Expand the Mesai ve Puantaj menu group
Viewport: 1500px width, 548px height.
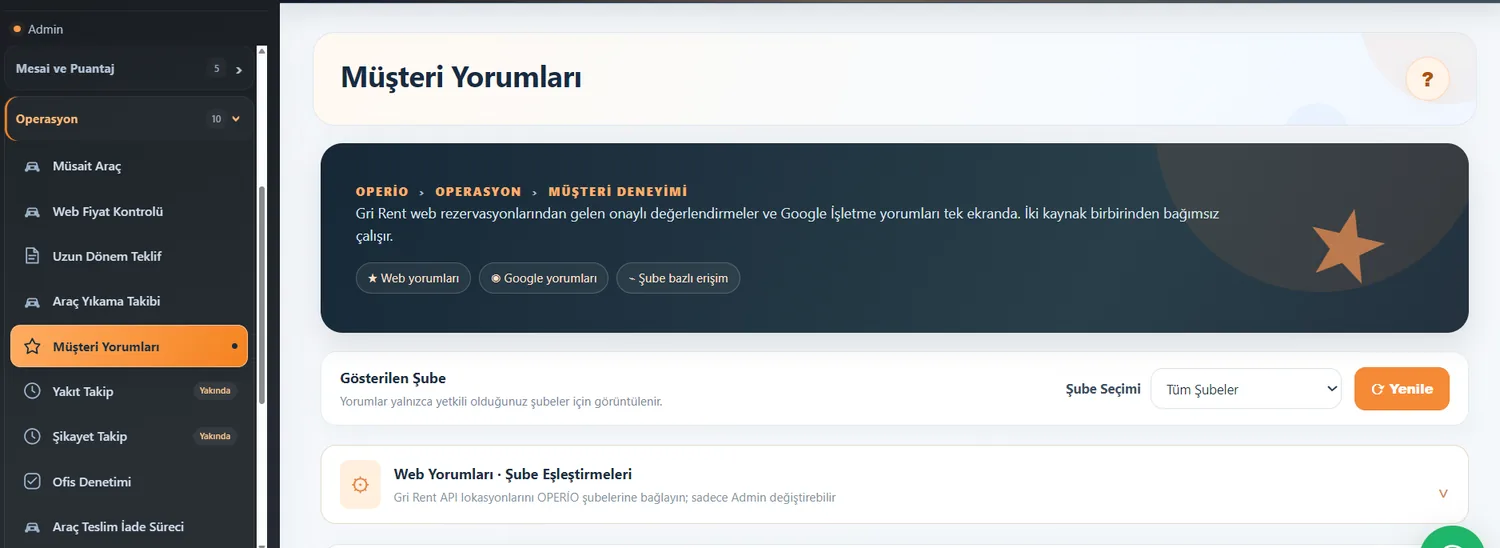(x=128, y=69)
